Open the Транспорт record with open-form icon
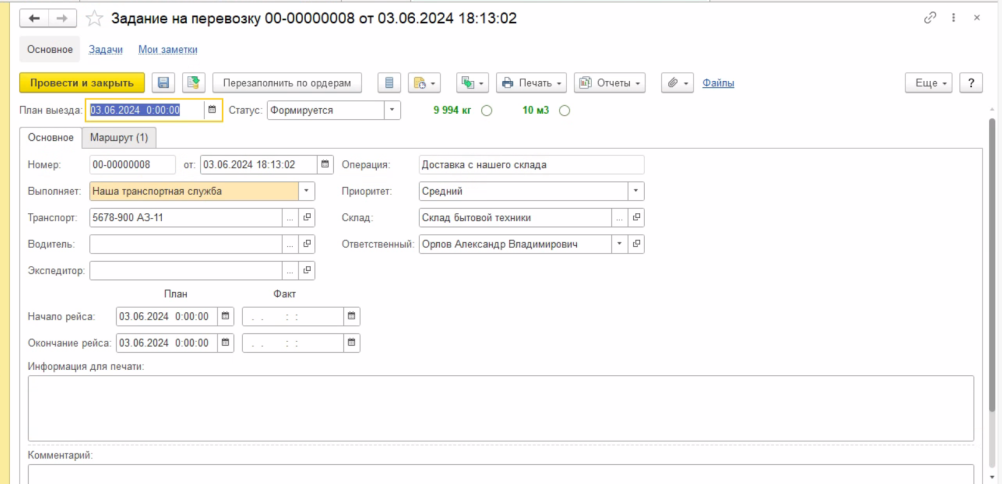Viewport: 1002px width, 484px height. tap(307, 217)
